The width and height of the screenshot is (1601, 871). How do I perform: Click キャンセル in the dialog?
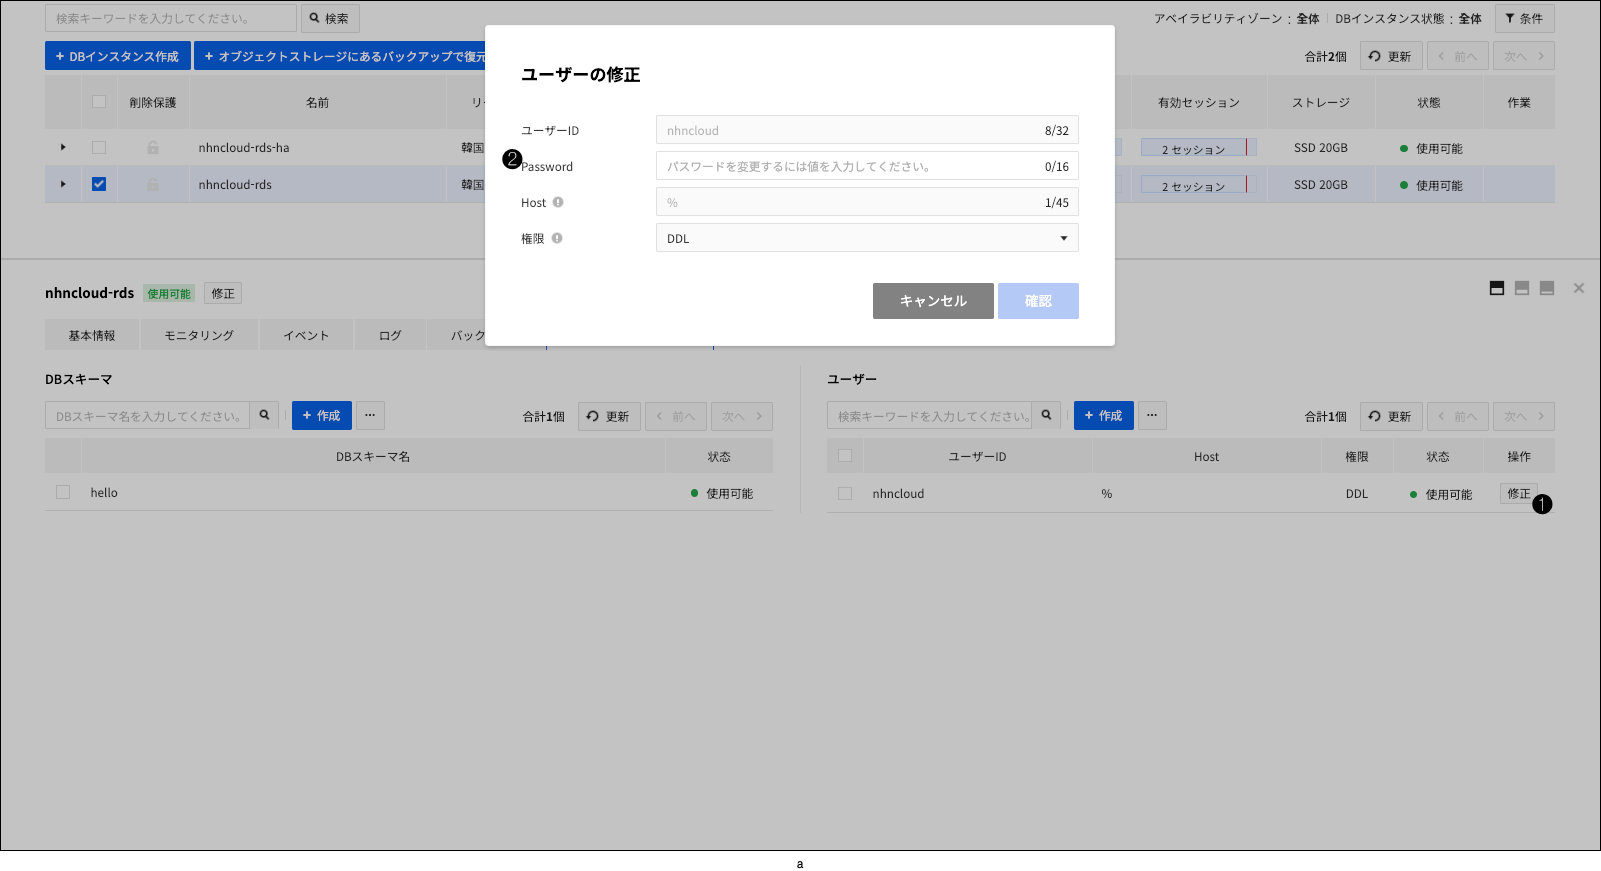coord(933,301)
